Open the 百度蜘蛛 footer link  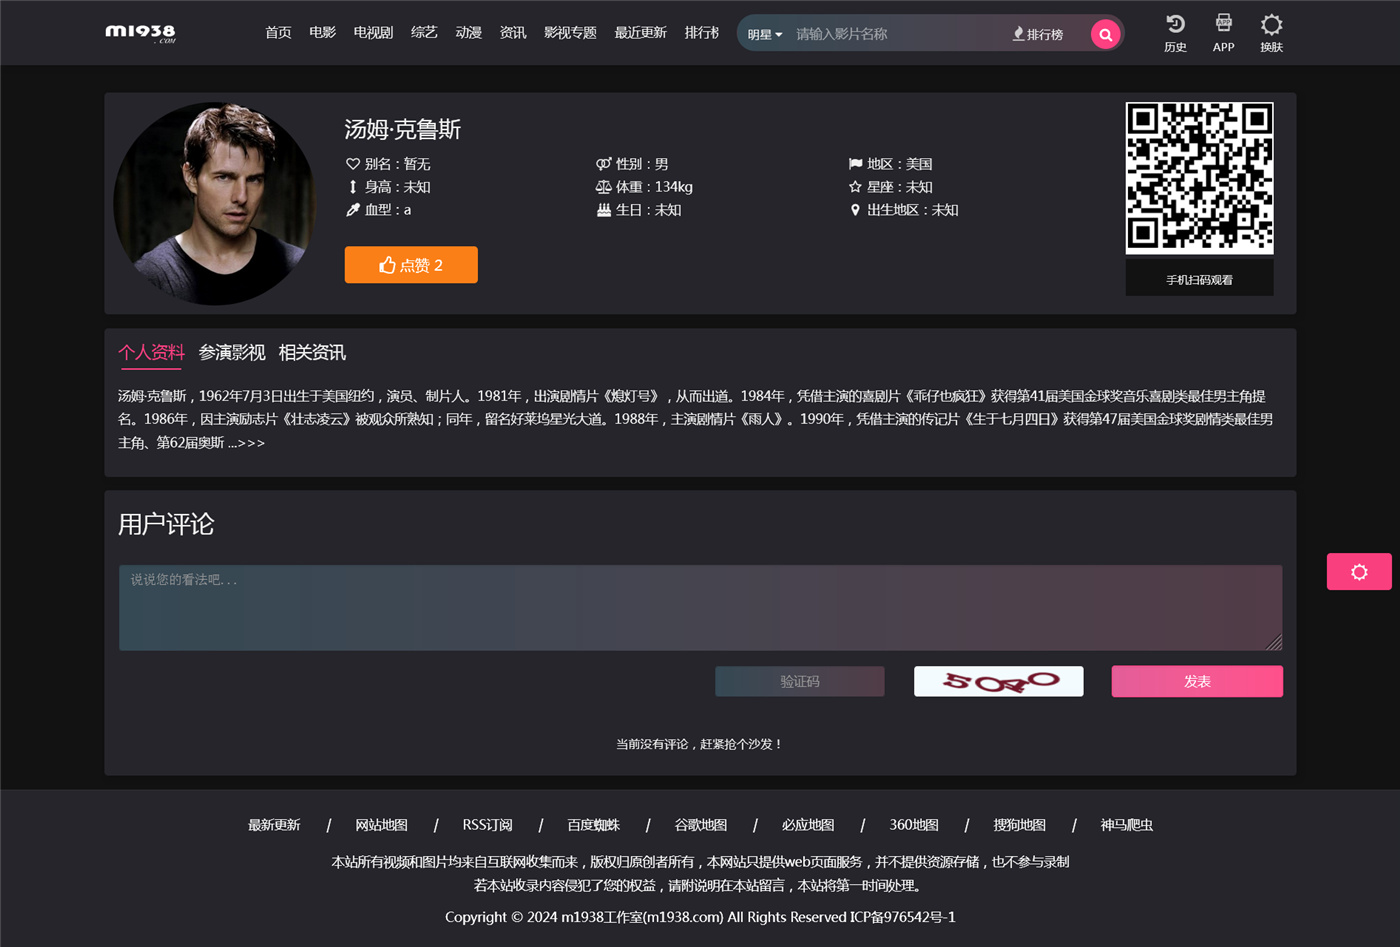click(x=594, y=825)
